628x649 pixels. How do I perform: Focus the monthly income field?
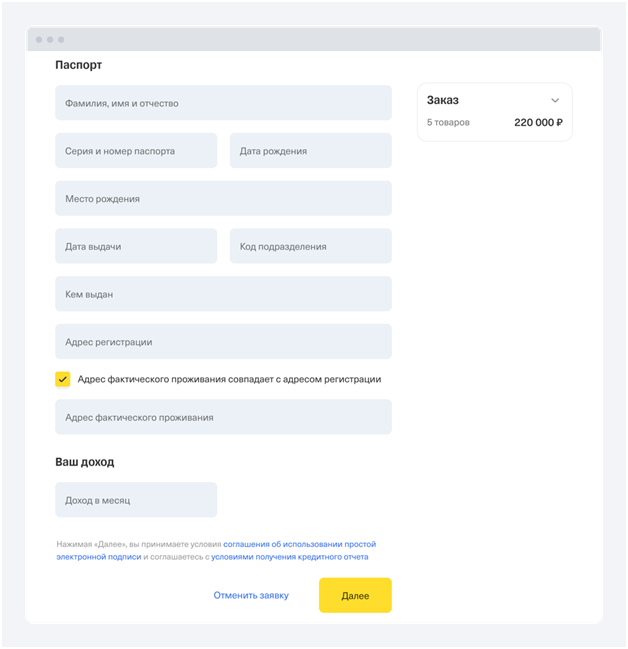tap(136, 500)
